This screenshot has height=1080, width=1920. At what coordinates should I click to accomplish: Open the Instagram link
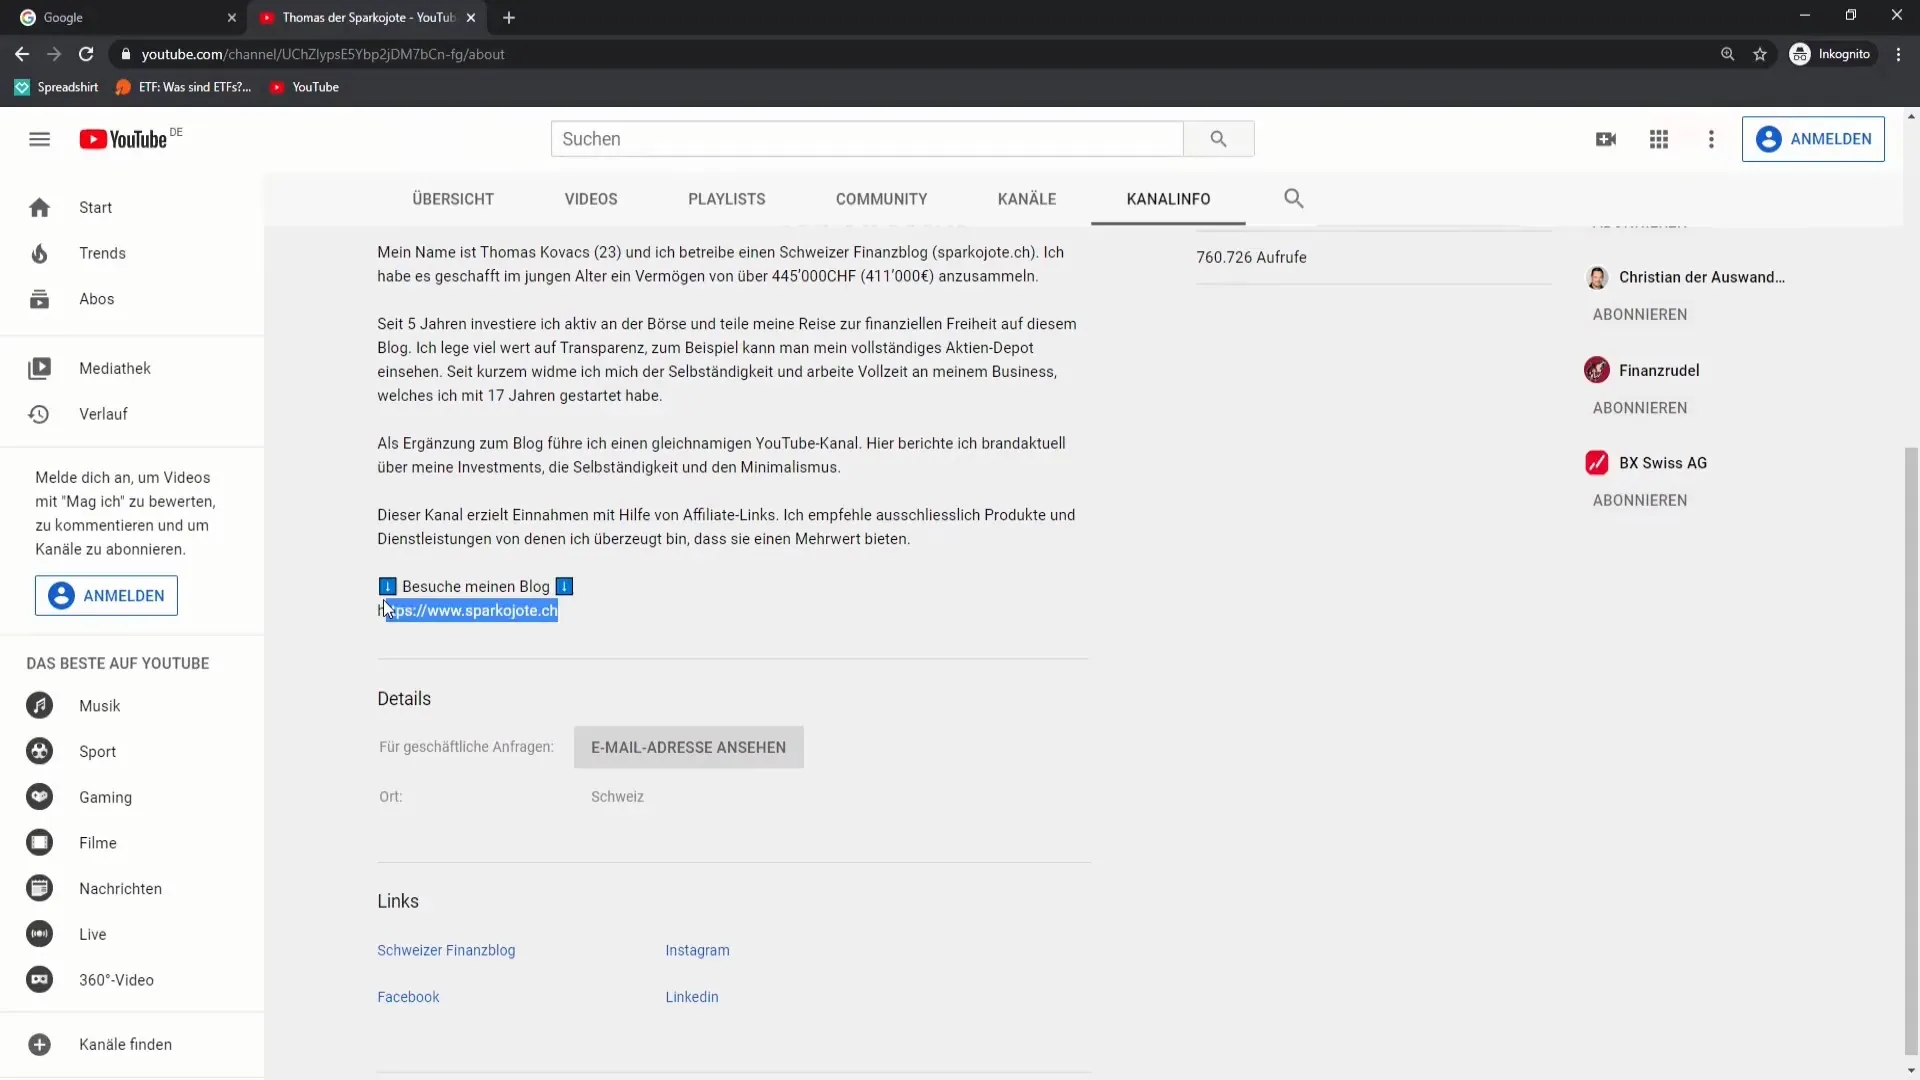coord(697,950)
